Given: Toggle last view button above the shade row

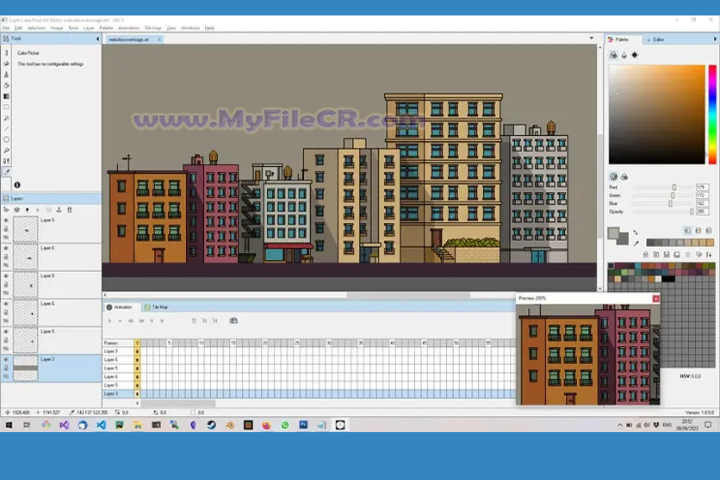Looking at the screenshot, I should pos(709,230).
